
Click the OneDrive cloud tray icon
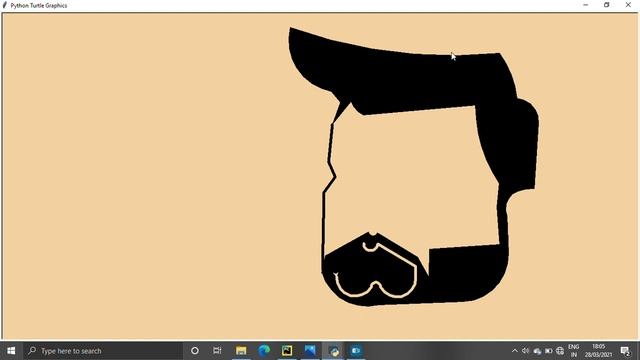pos(537,351)
